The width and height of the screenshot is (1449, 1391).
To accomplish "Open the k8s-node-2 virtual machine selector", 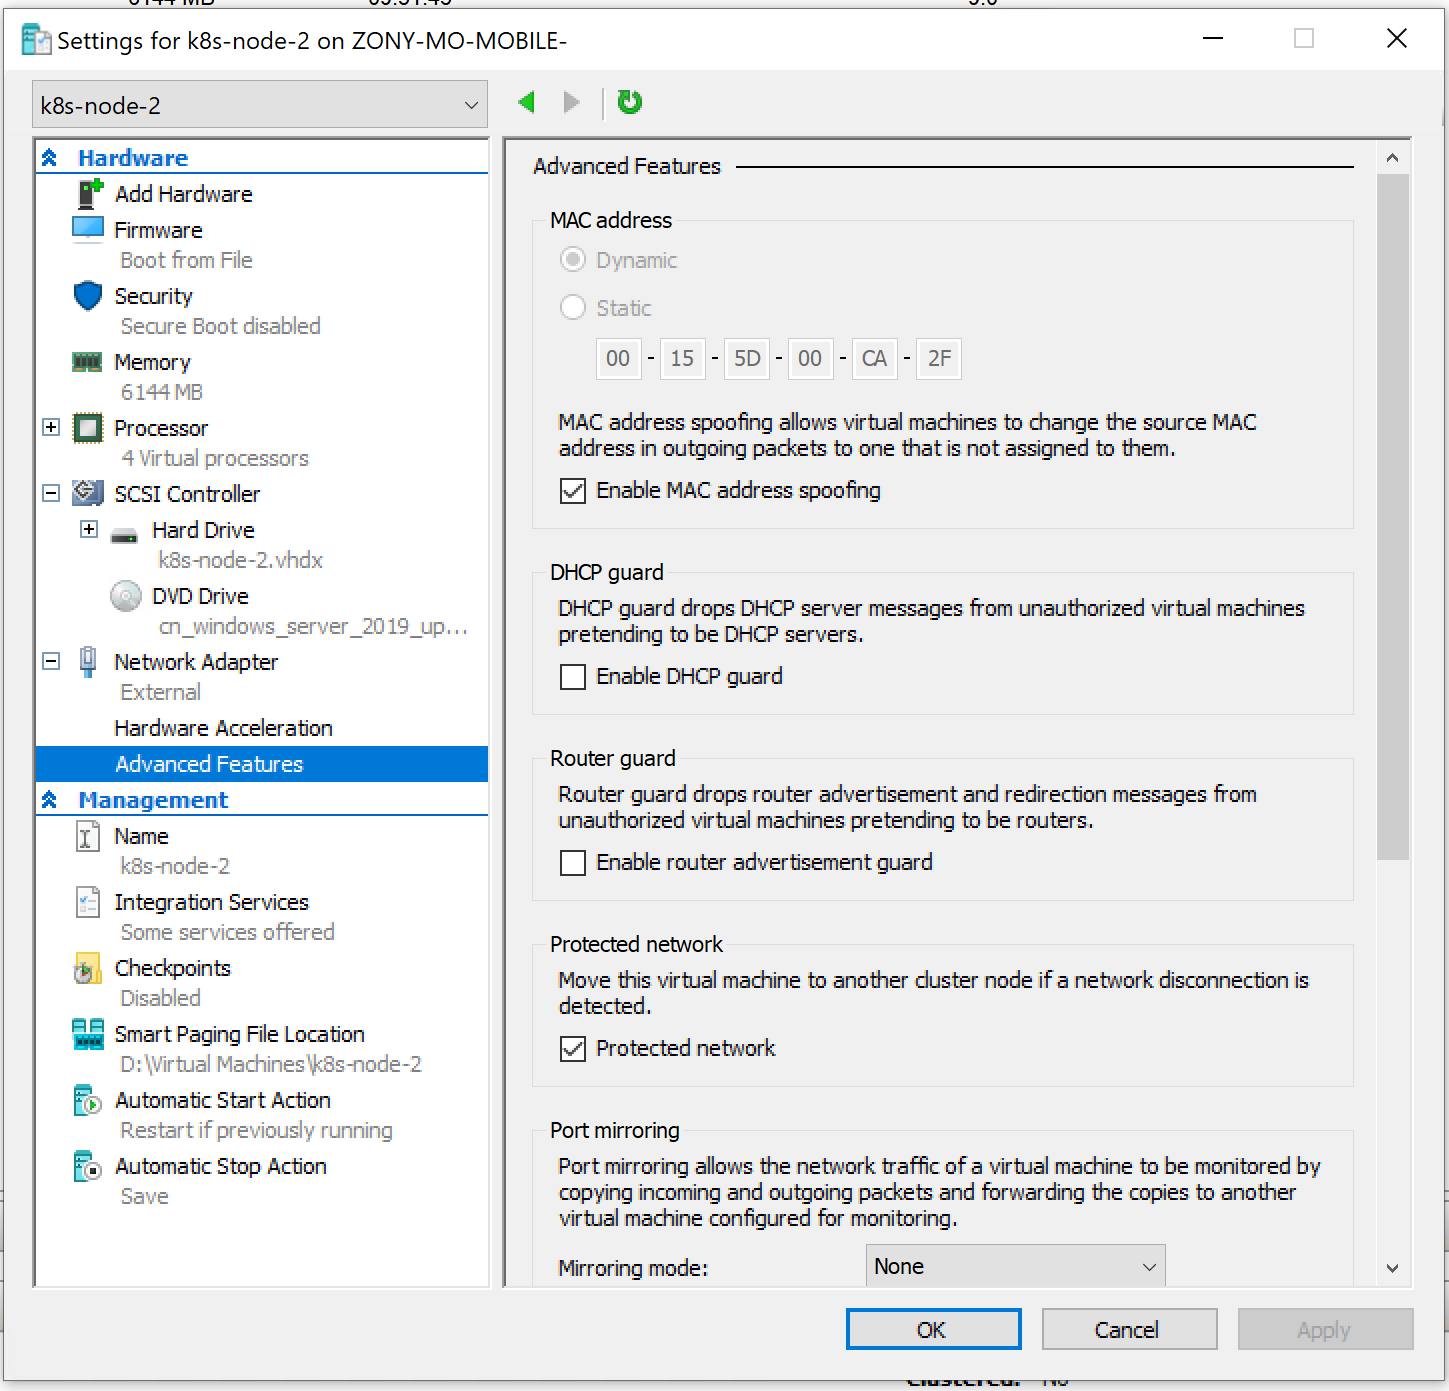I will pos(259,104).
